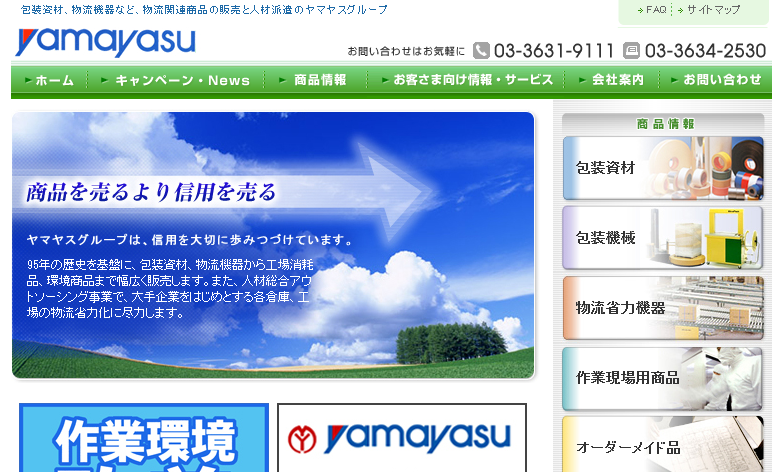Viewport: 781px width, 472px height.
Task: Click the blue-sky hero image
Action: coord(273,245)
